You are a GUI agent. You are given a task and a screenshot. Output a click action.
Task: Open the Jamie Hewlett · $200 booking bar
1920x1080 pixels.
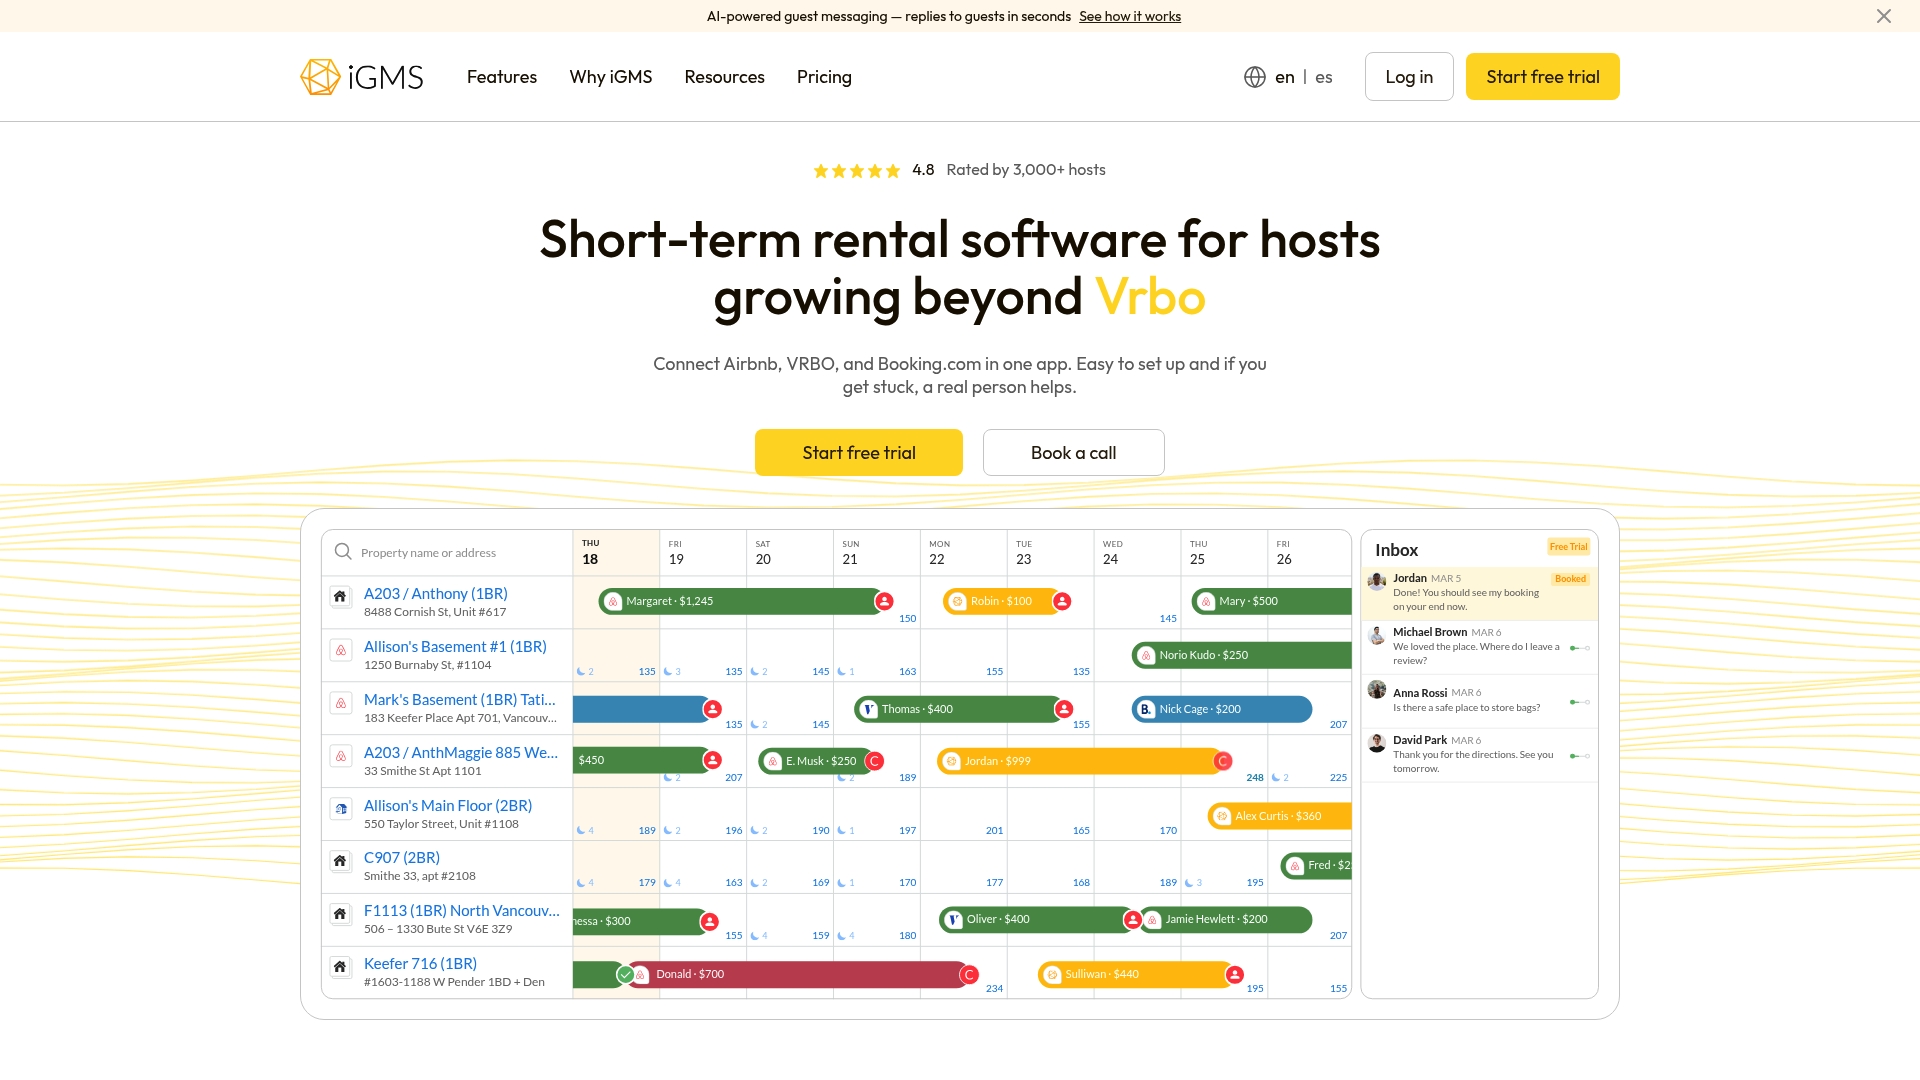click(1225, 919)
